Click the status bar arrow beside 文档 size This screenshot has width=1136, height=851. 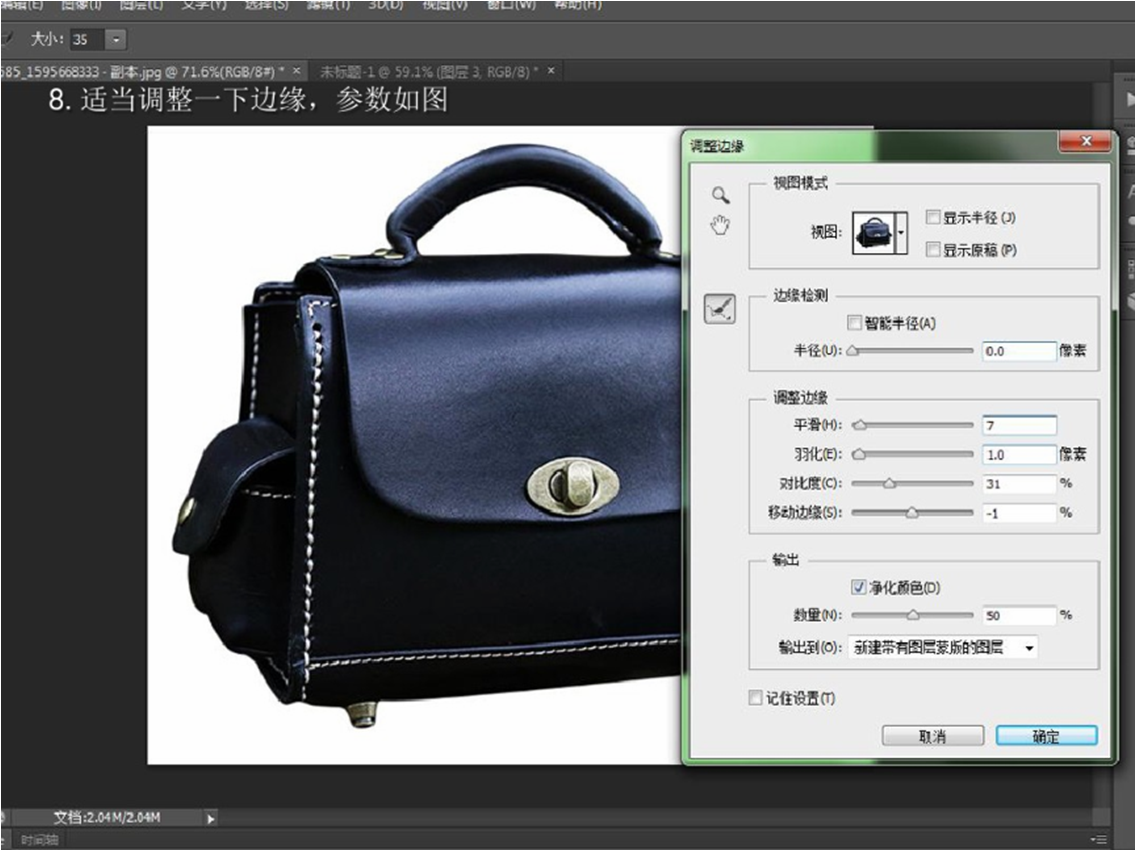(x=210, y=818)
